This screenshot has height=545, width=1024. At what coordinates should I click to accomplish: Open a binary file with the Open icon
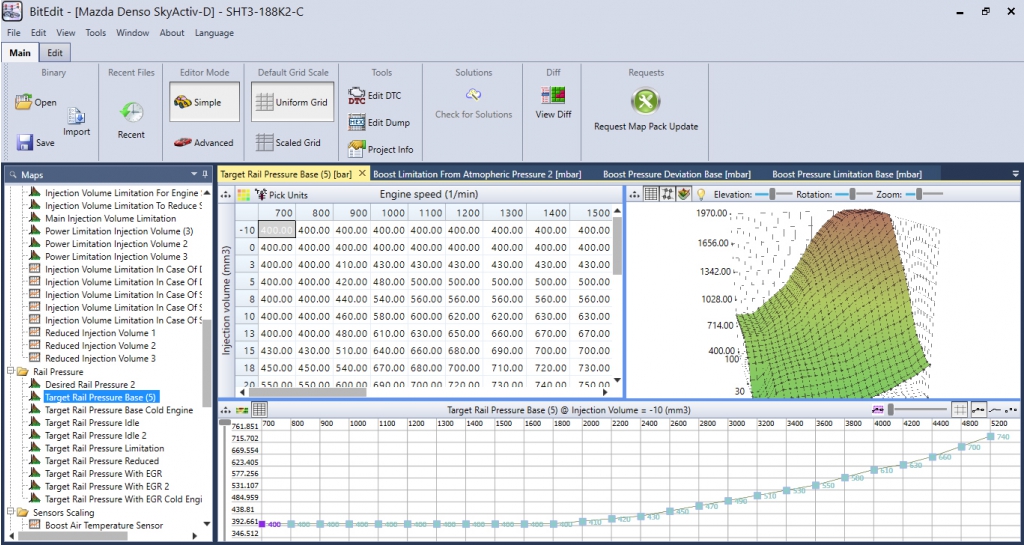tap(24, 102)
